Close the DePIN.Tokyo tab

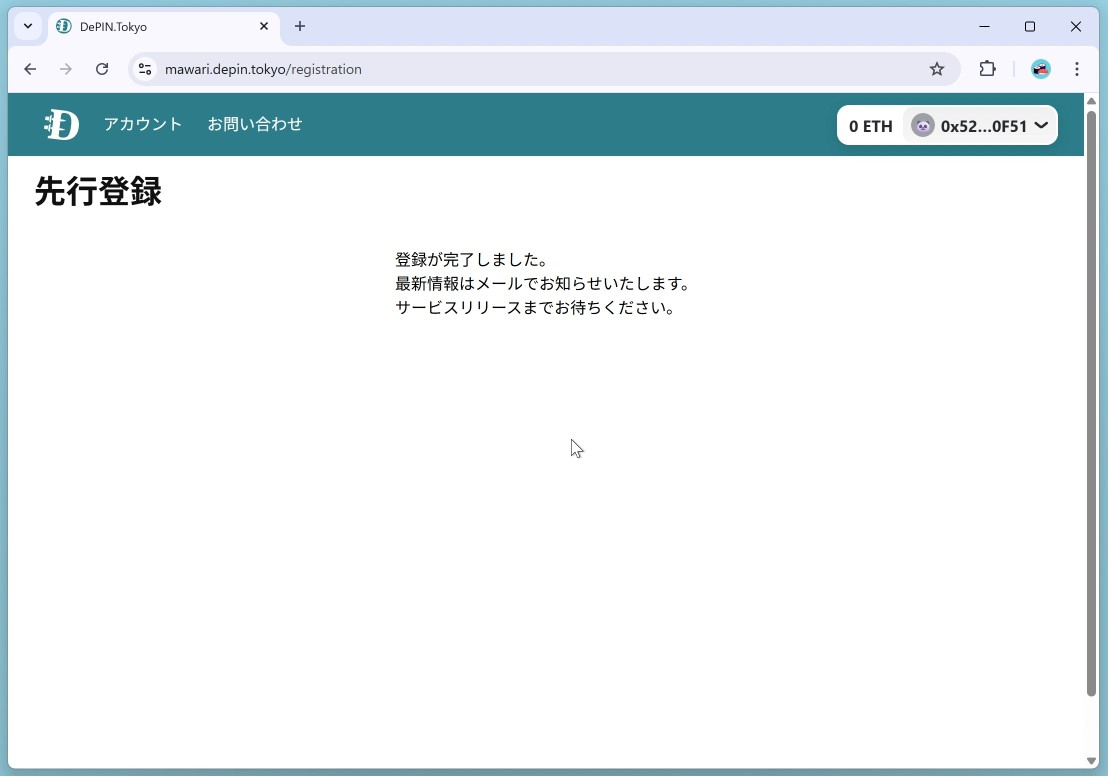pos(264,27)
